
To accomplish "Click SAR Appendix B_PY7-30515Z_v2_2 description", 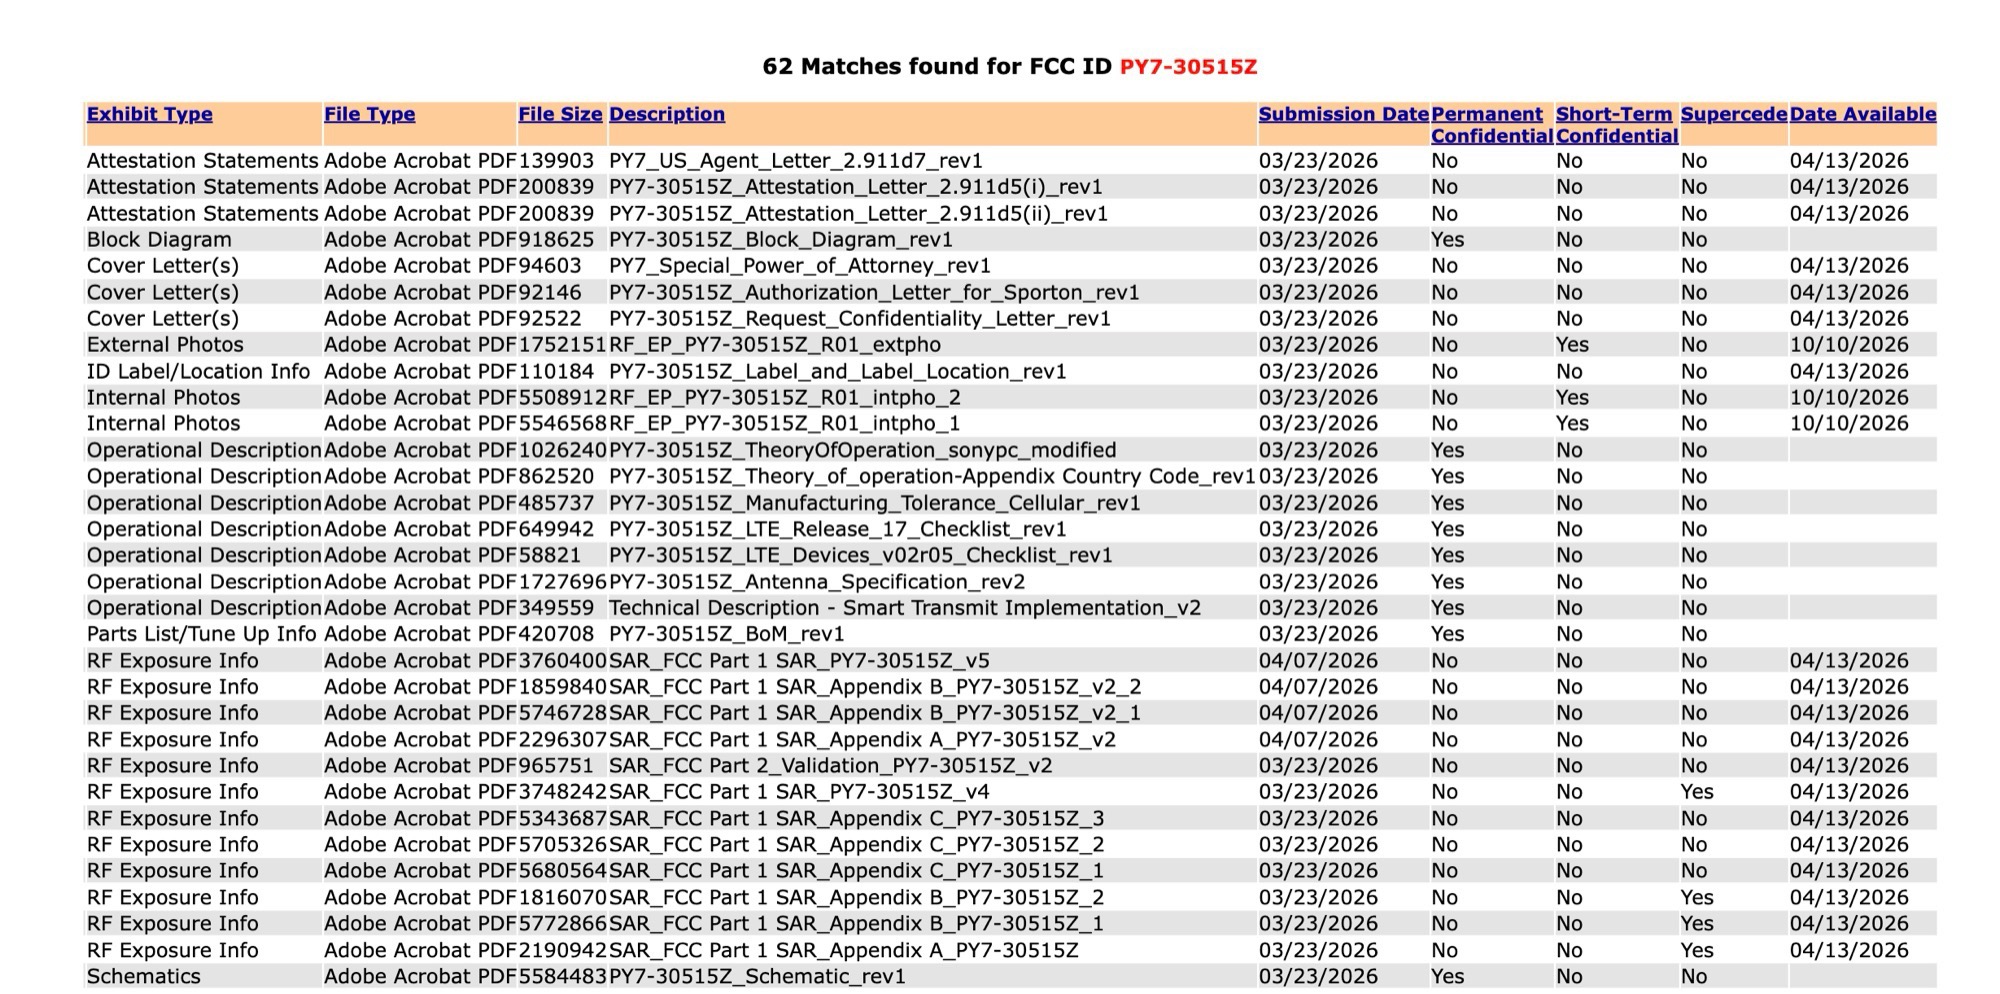I will [875, 688].
